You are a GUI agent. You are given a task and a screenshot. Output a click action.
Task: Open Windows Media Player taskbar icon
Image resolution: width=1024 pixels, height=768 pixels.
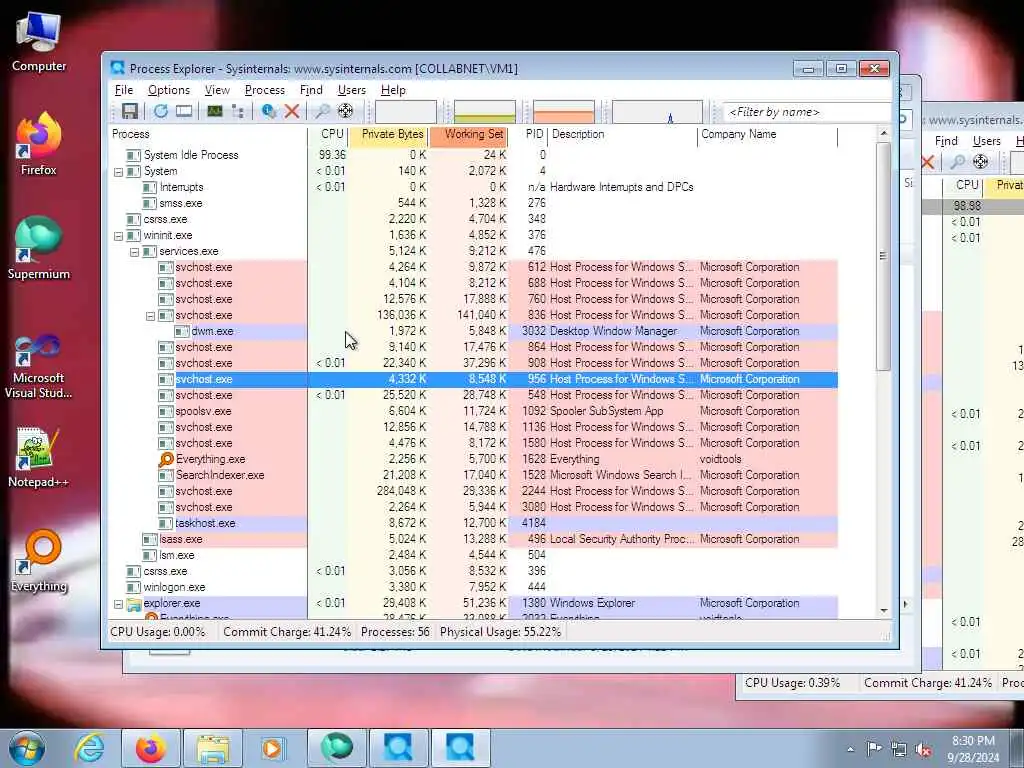coord(273,748)
